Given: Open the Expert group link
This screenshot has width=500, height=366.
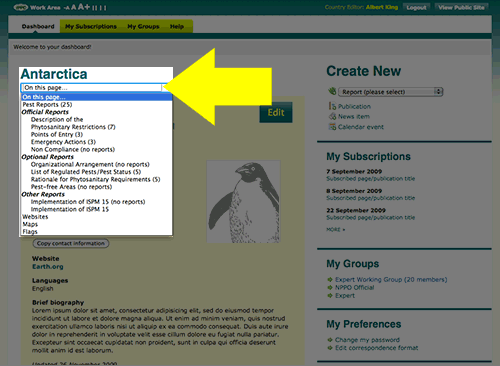Looking at the screenshot, I should pyautogui.click(x=345, y=296).
